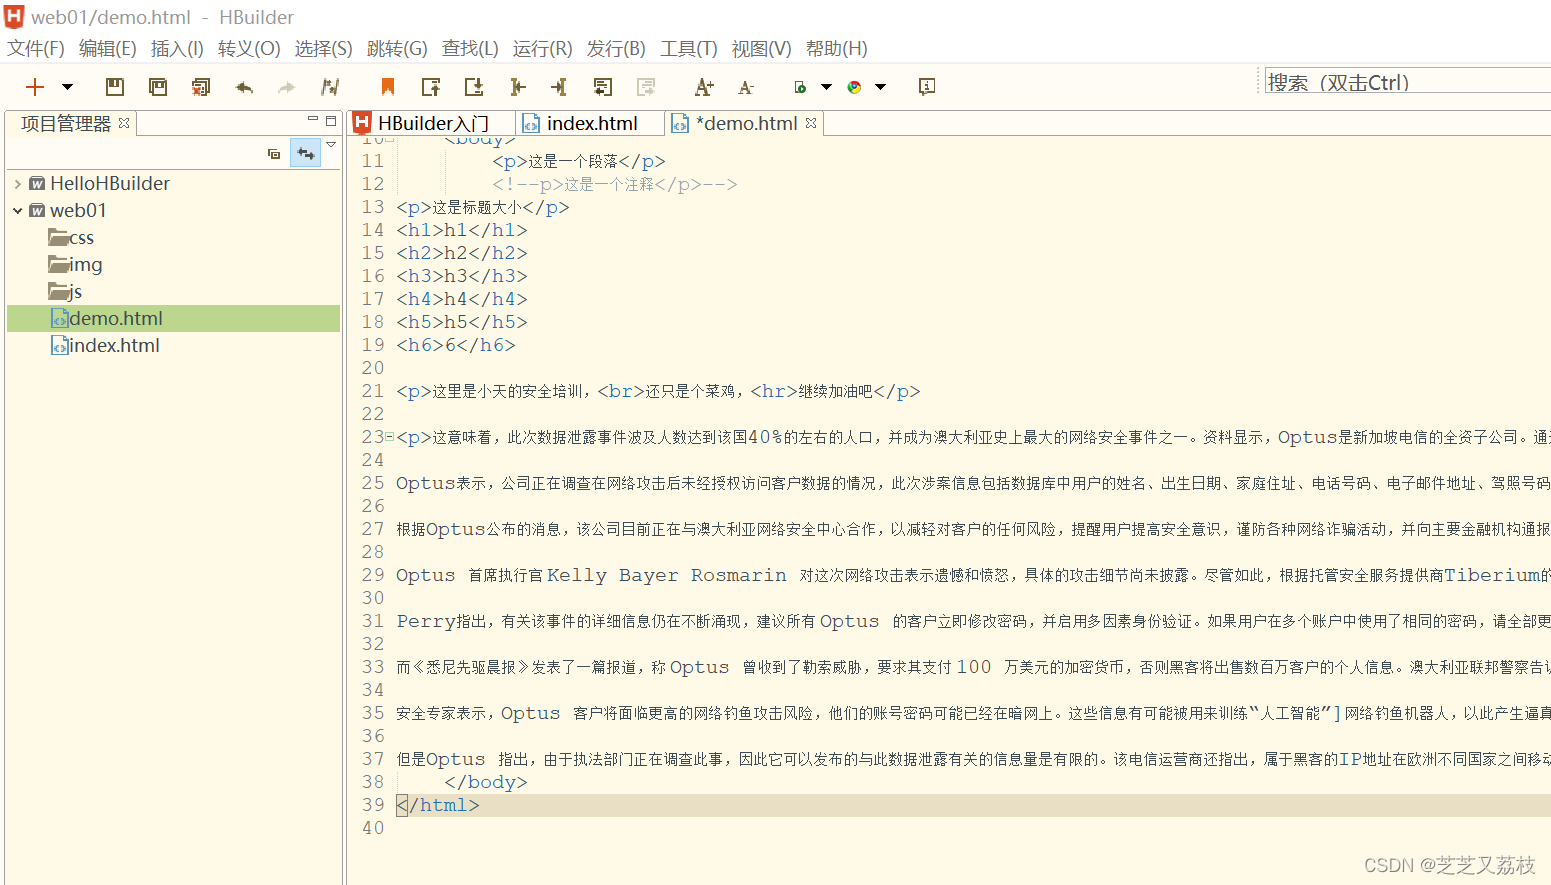Viewport: 1551px width, 885px height.
Task: Select the *demo.html editor tab
Action: point(746,123)
